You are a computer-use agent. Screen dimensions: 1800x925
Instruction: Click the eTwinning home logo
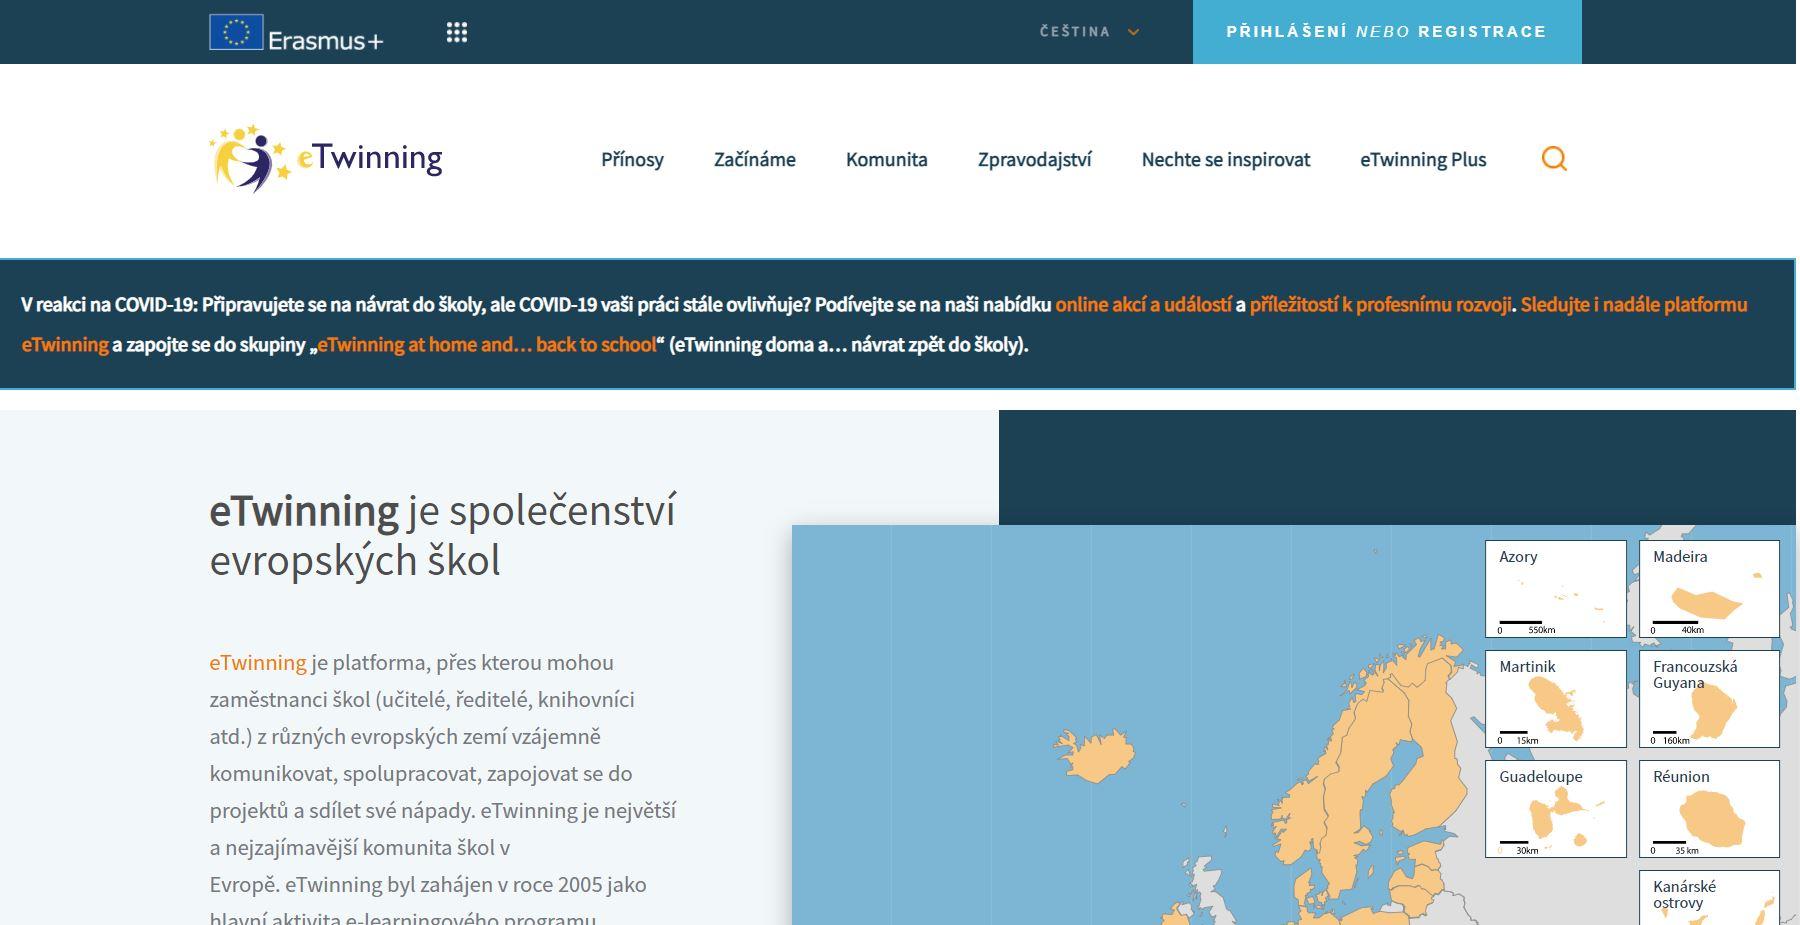(x=326, y=158)
